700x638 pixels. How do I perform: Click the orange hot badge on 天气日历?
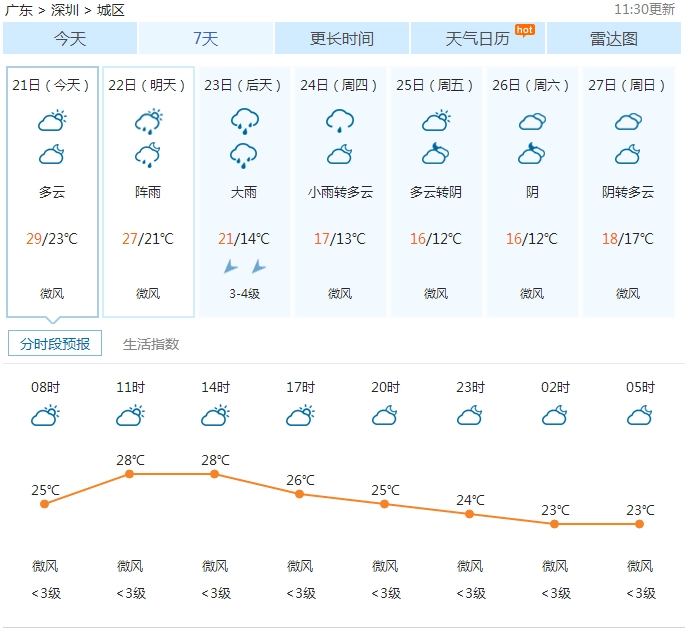tap(525, 30)
